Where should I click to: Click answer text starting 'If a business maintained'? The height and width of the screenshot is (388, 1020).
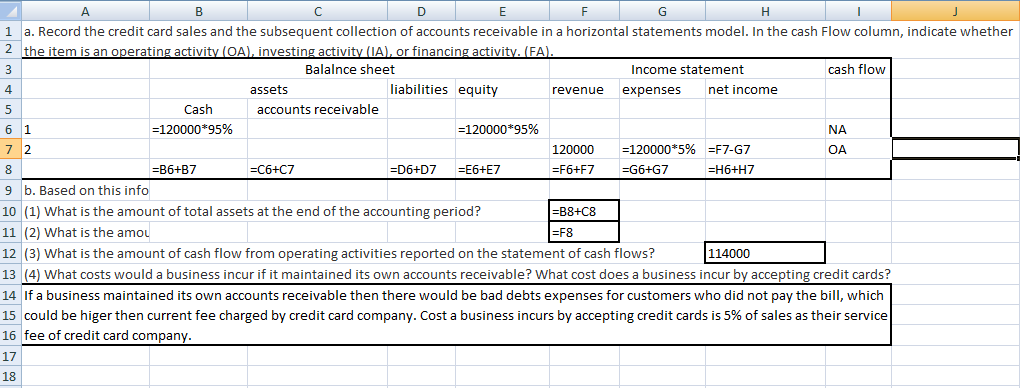tap(456, 316)
